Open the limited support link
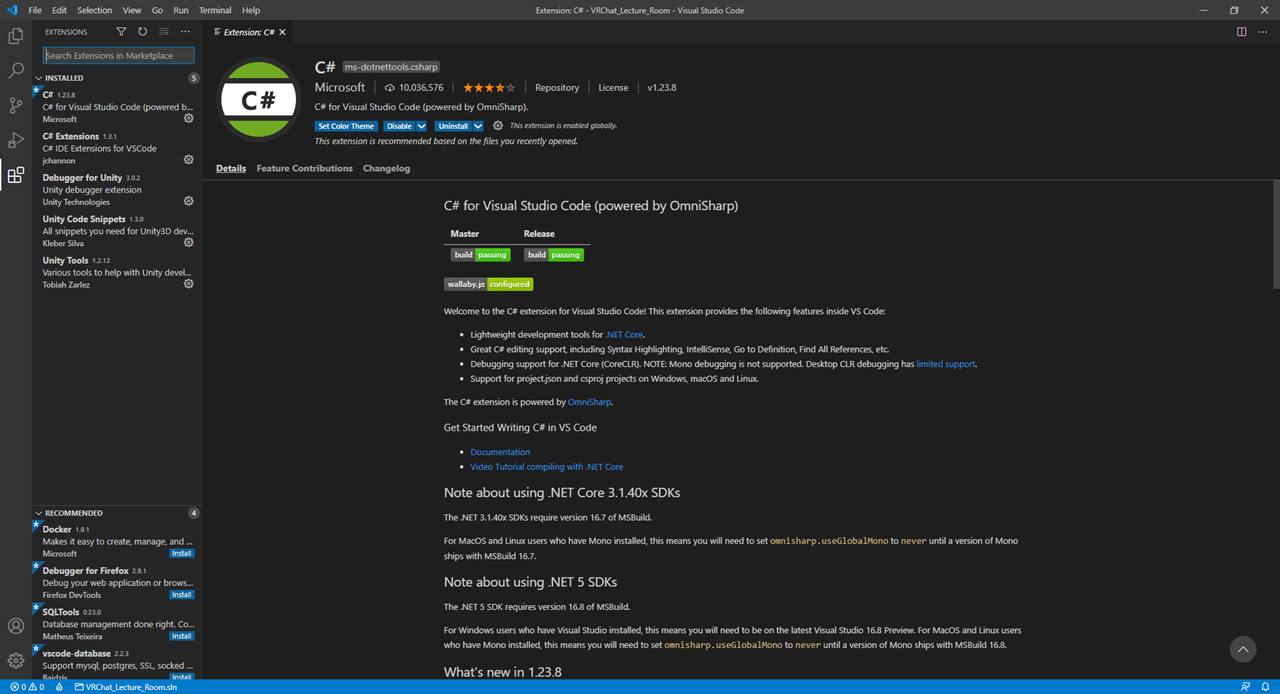1280x694 pixels. (x=945, y=364)
